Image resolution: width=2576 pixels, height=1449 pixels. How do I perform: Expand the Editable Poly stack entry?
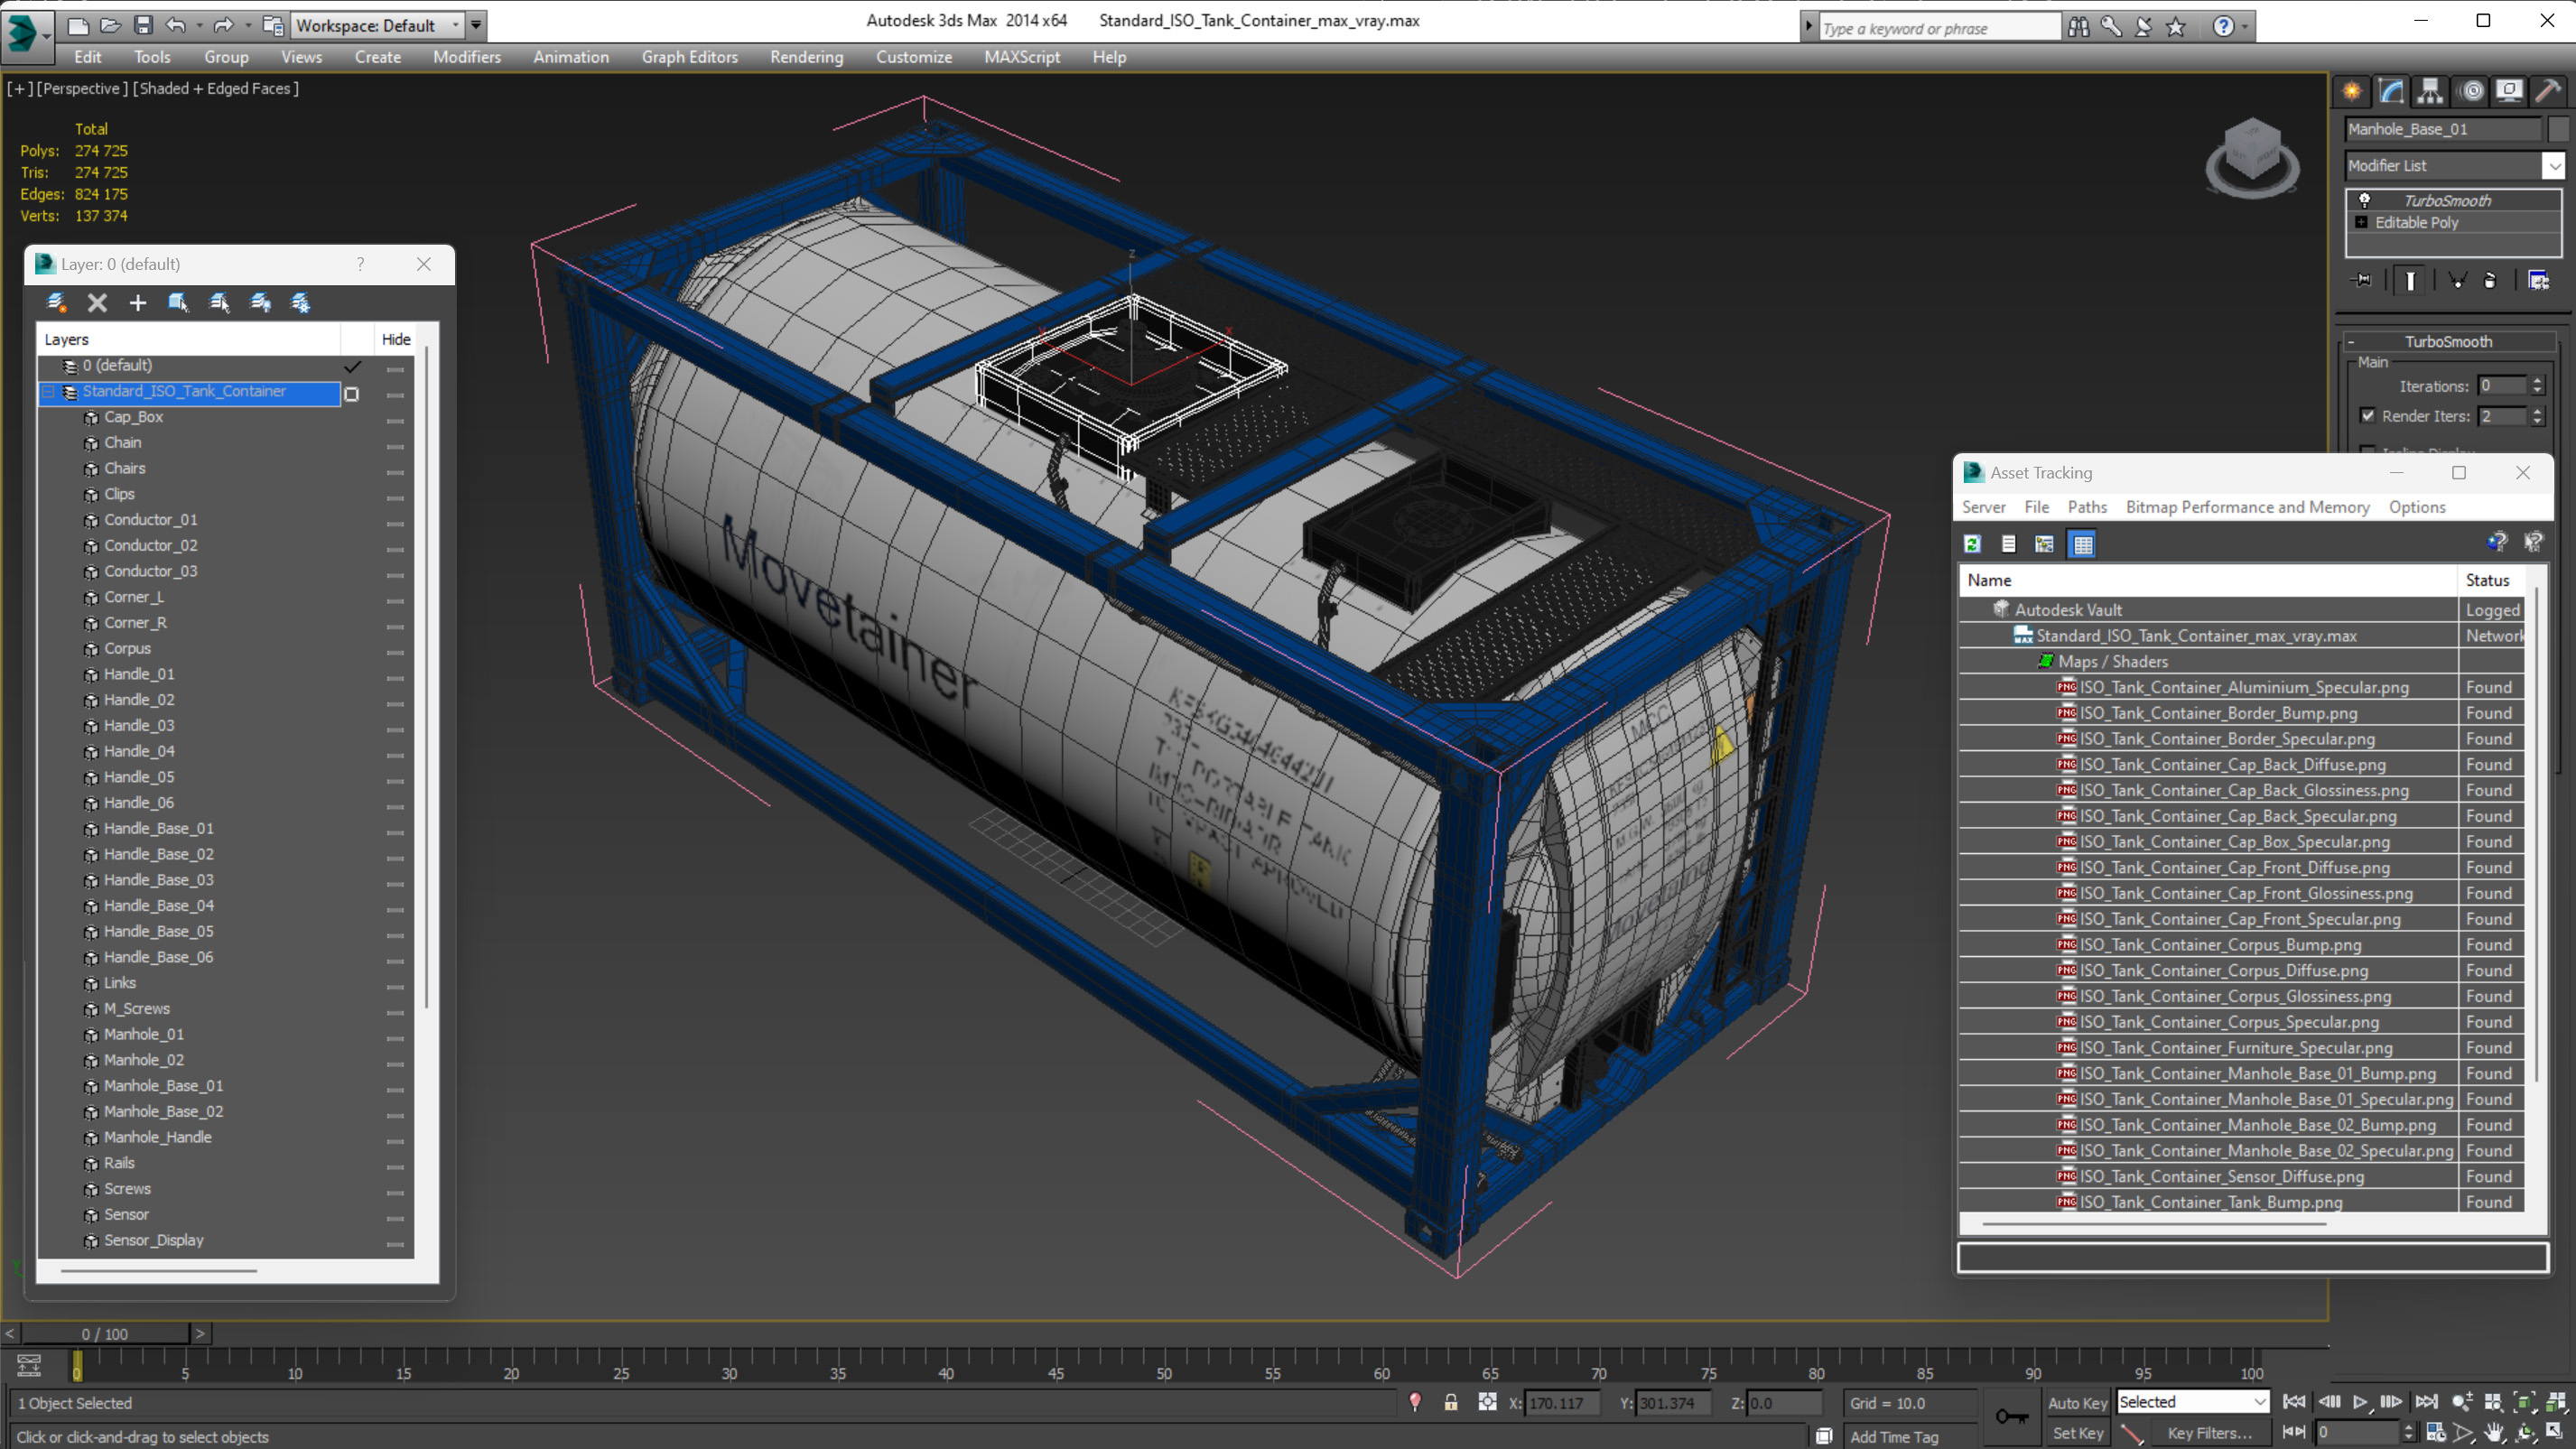(x=2361, y=223)
